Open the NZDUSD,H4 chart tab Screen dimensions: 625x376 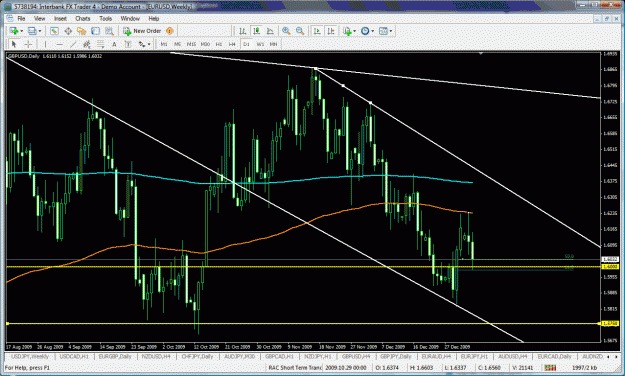point(156,356)
